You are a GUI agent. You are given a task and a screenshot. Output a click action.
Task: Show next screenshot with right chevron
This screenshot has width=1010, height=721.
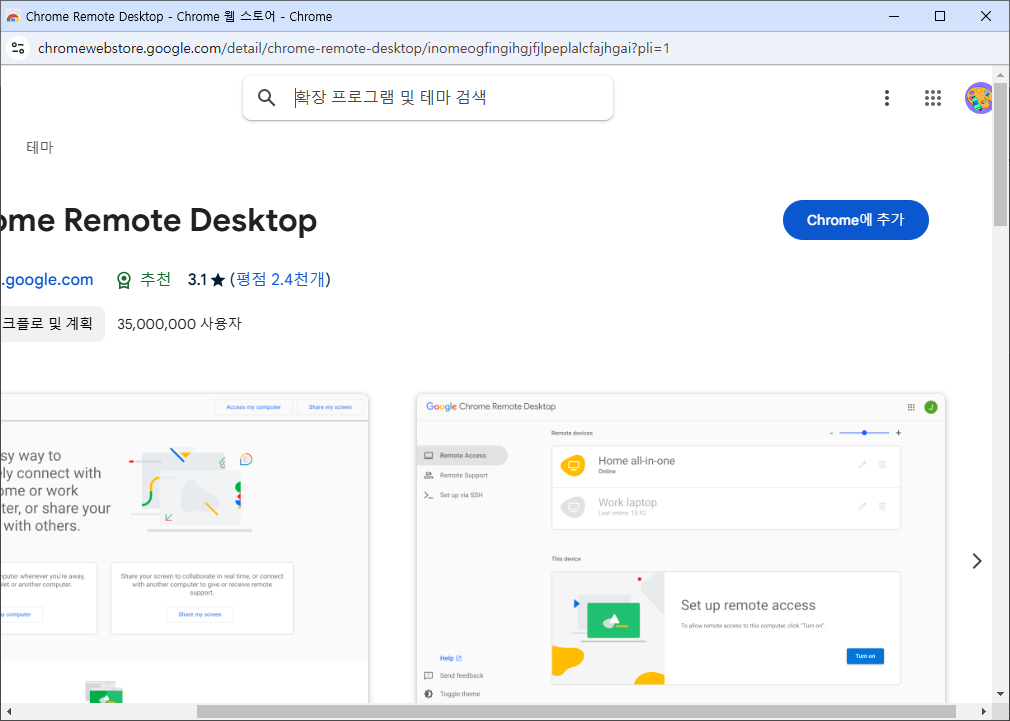tap(977, 561)
